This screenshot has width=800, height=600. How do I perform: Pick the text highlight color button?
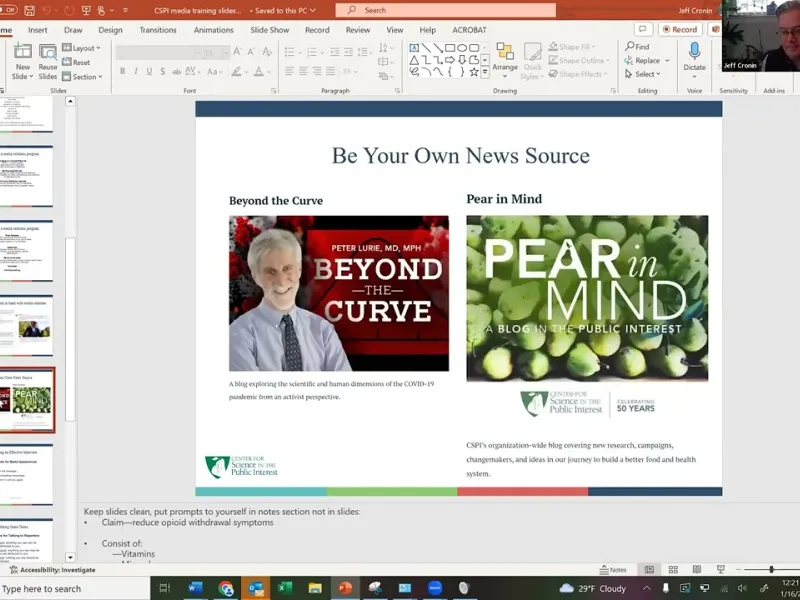[x=236, y=71]
